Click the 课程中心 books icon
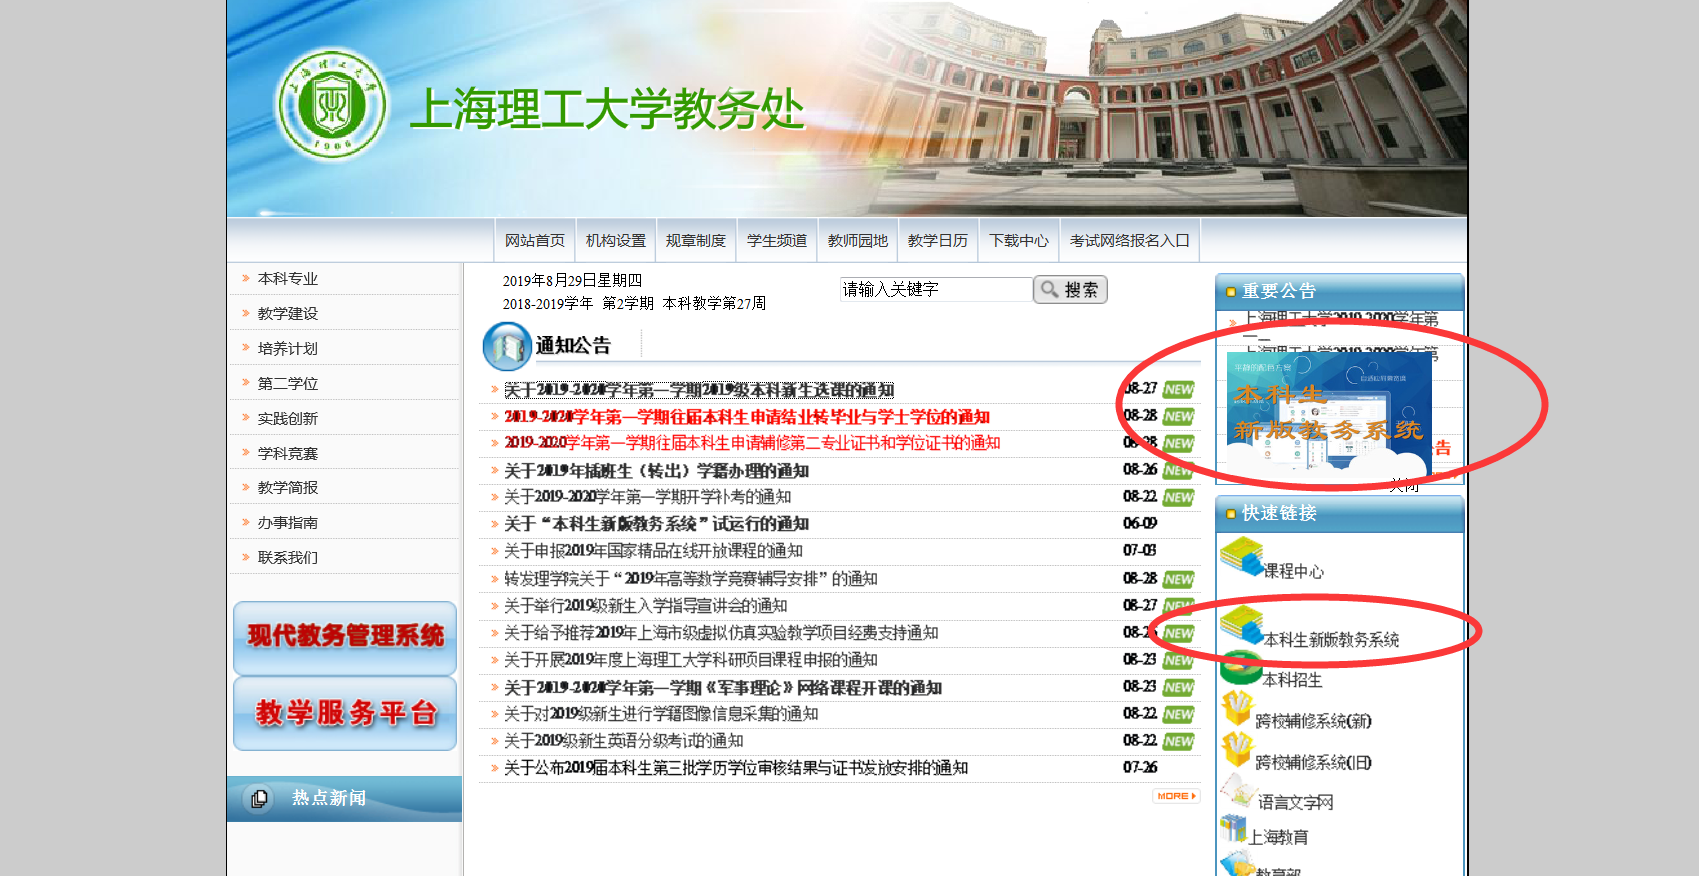Screen dimensions: 1699x876 (1242, 556)
